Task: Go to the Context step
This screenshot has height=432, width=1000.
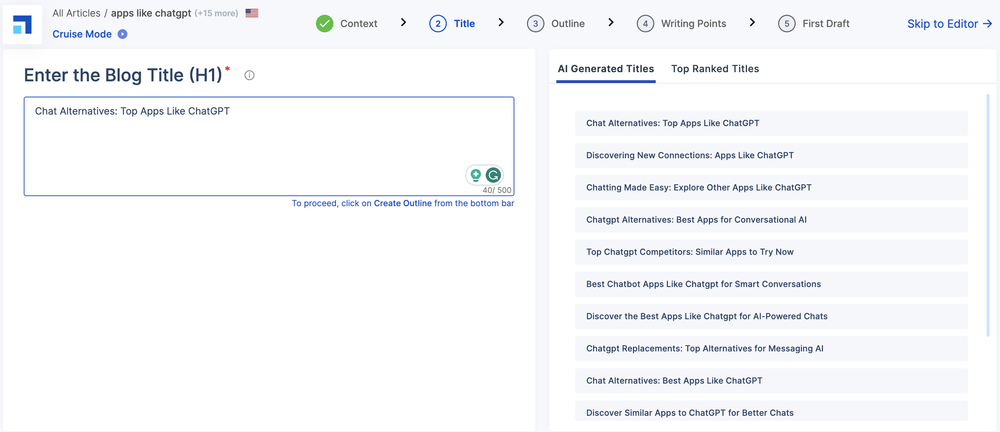Action: click(347, 24)
